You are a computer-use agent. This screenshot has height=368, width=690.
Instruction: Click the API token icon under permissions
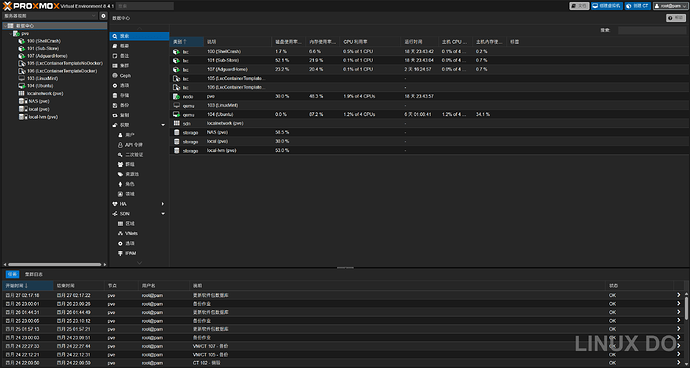pos(120,145)
